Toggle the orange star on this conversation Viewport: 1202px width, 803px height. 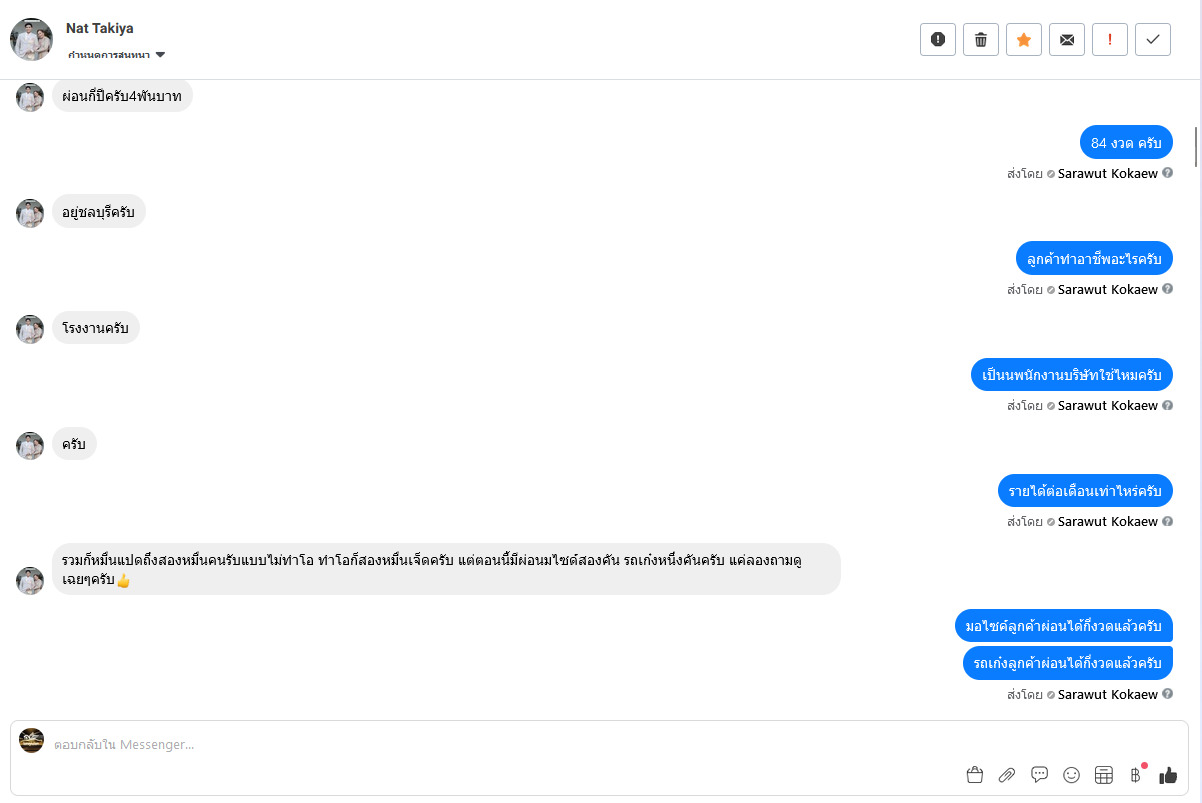(x=1024, y=39)
